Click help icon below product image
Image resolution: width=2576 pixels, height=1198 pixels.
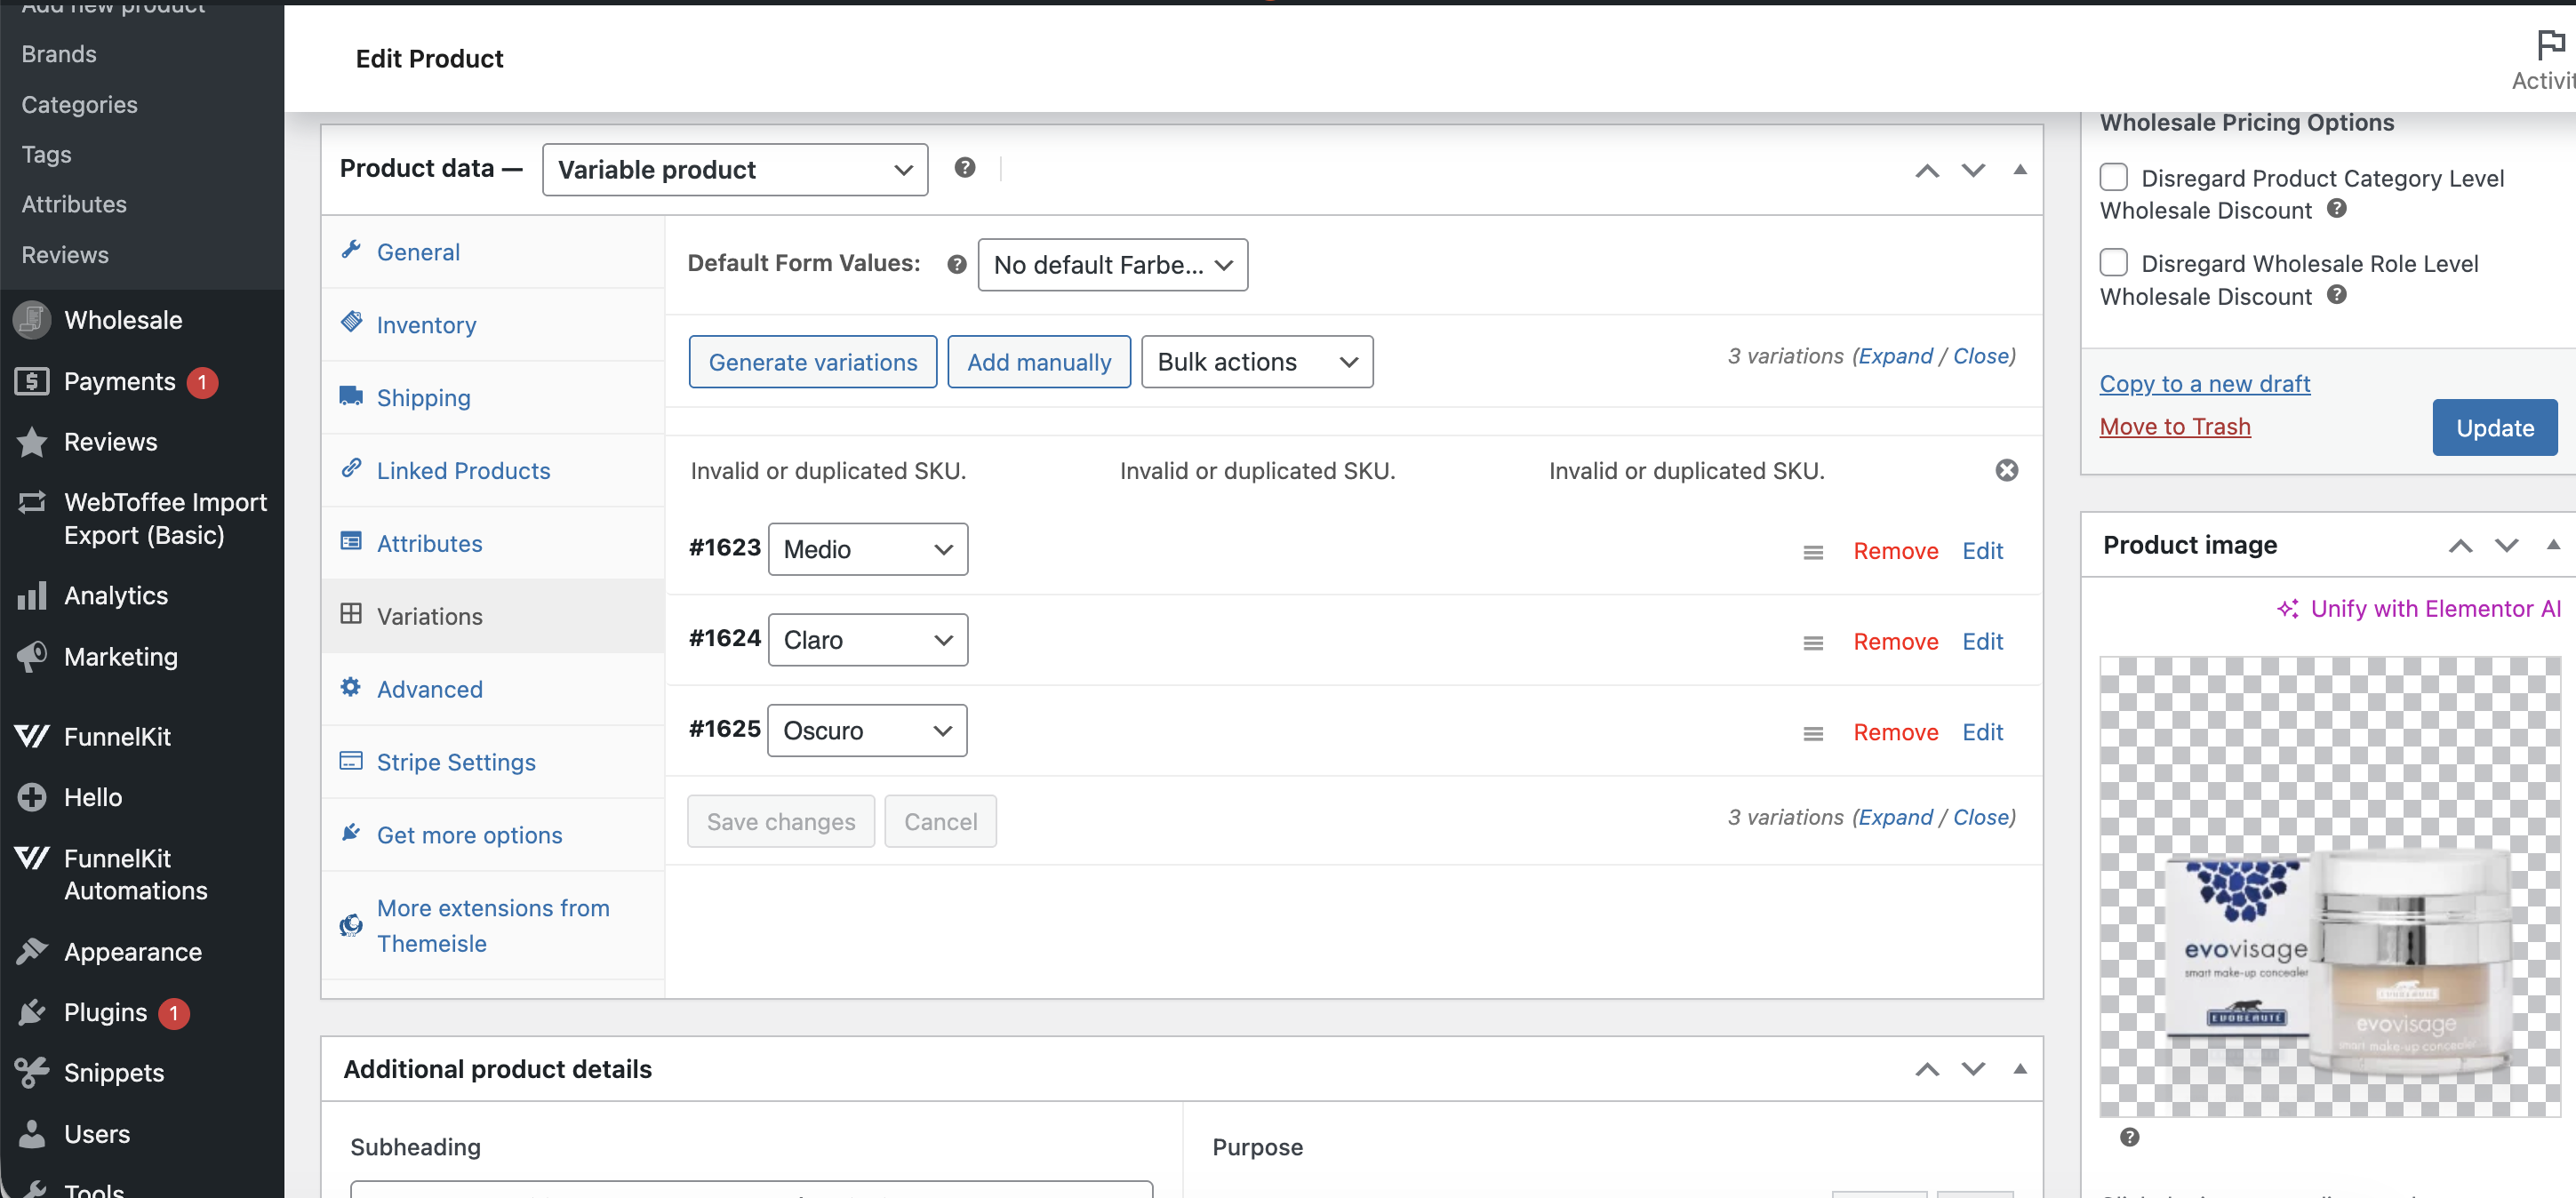pyautogui.click(x=2129, y=1137)
